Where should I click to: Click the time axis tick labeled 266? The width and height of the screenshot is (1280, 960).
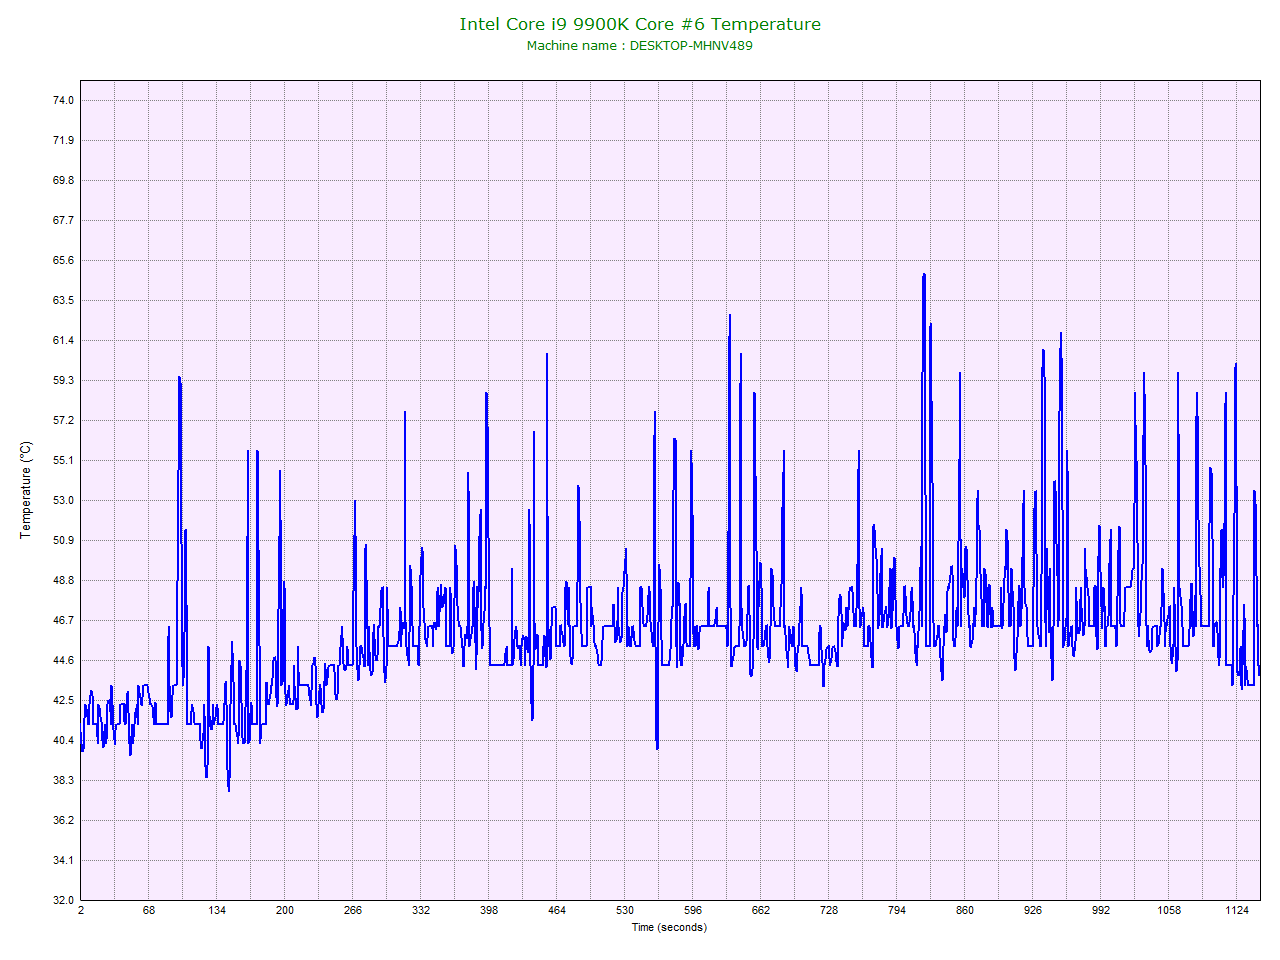[353, 910]
